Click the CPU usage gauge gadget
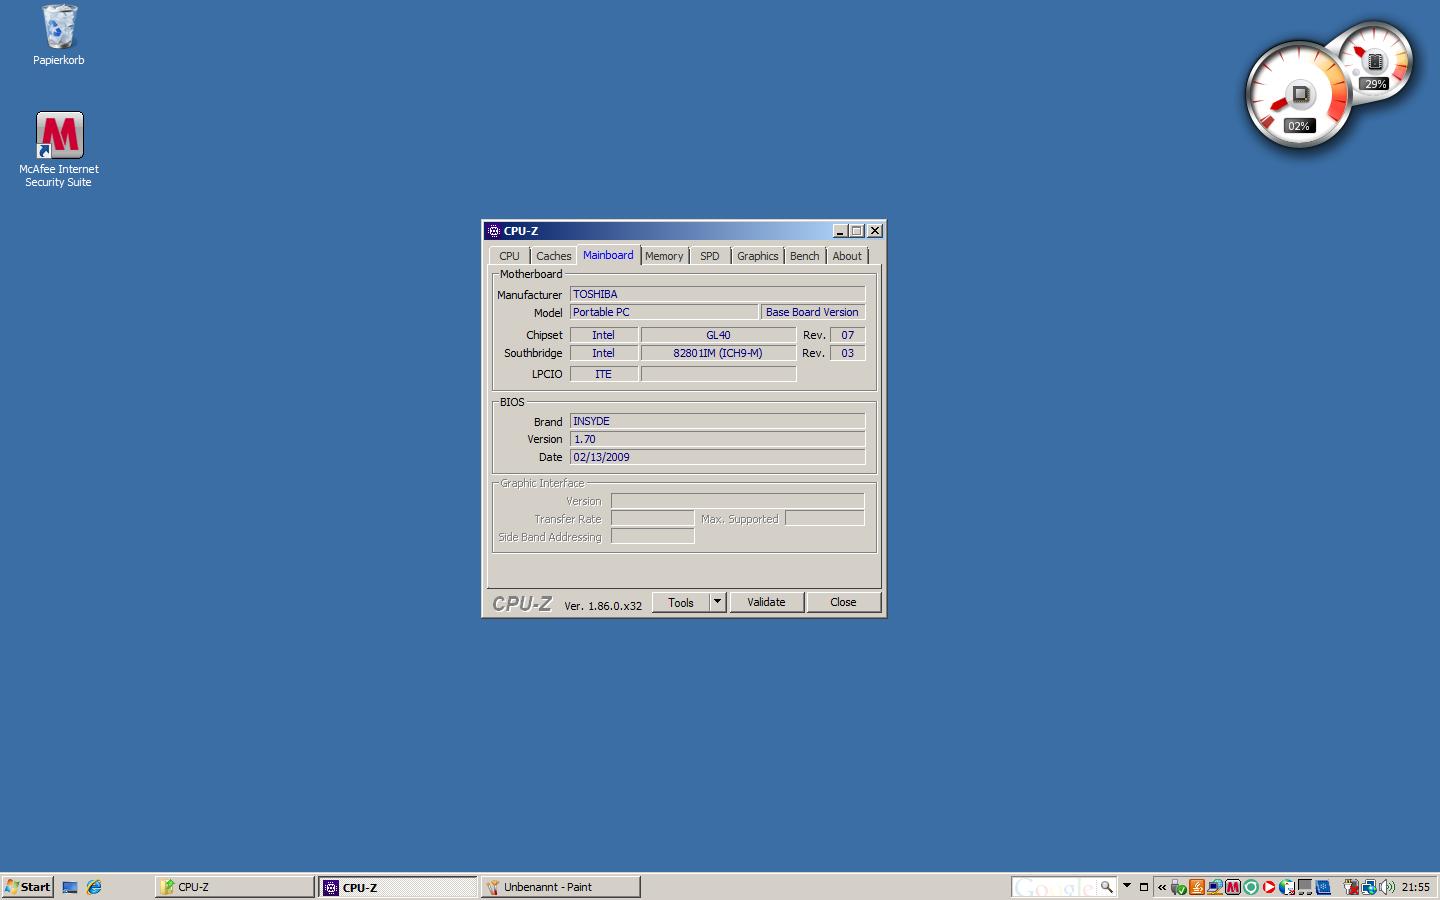This screenshot has height=900, width=1440. pyautogui.click(x=1299, y=95)
